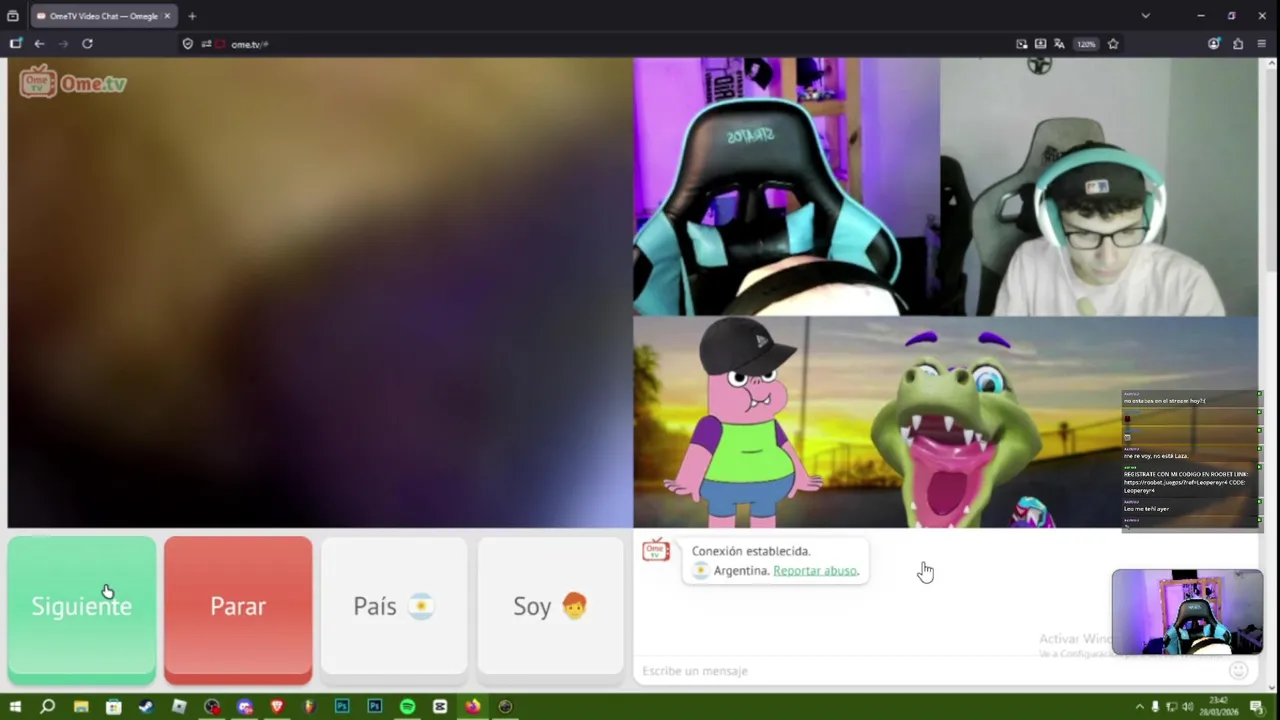Image resolution: width=1280 pixels, height=720 pixels.
Task: Click the install/download page icon in address bar
Action: tap(1040, 44)
